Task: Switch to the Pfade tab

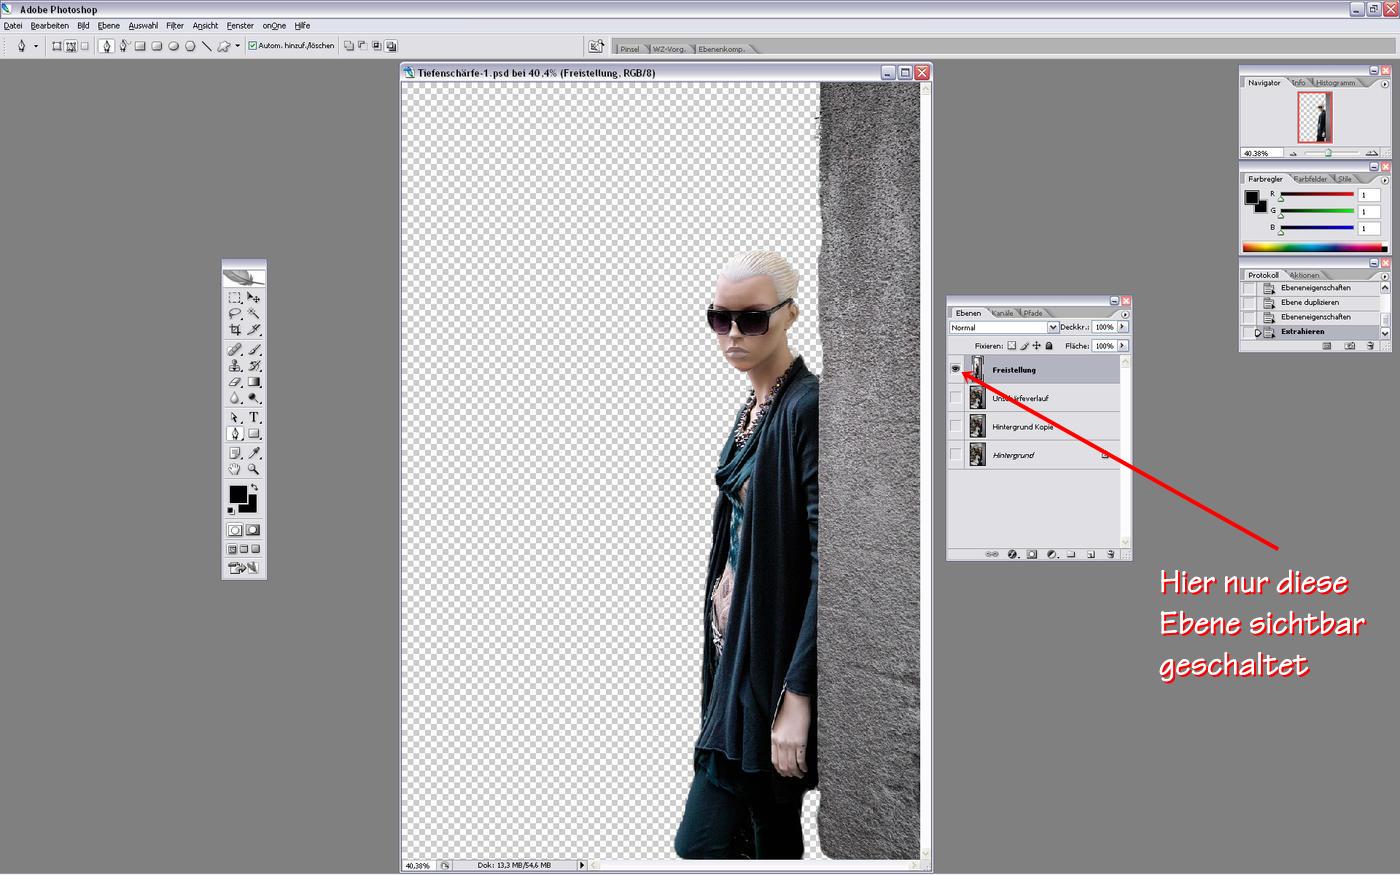Action: [1033, 313]
